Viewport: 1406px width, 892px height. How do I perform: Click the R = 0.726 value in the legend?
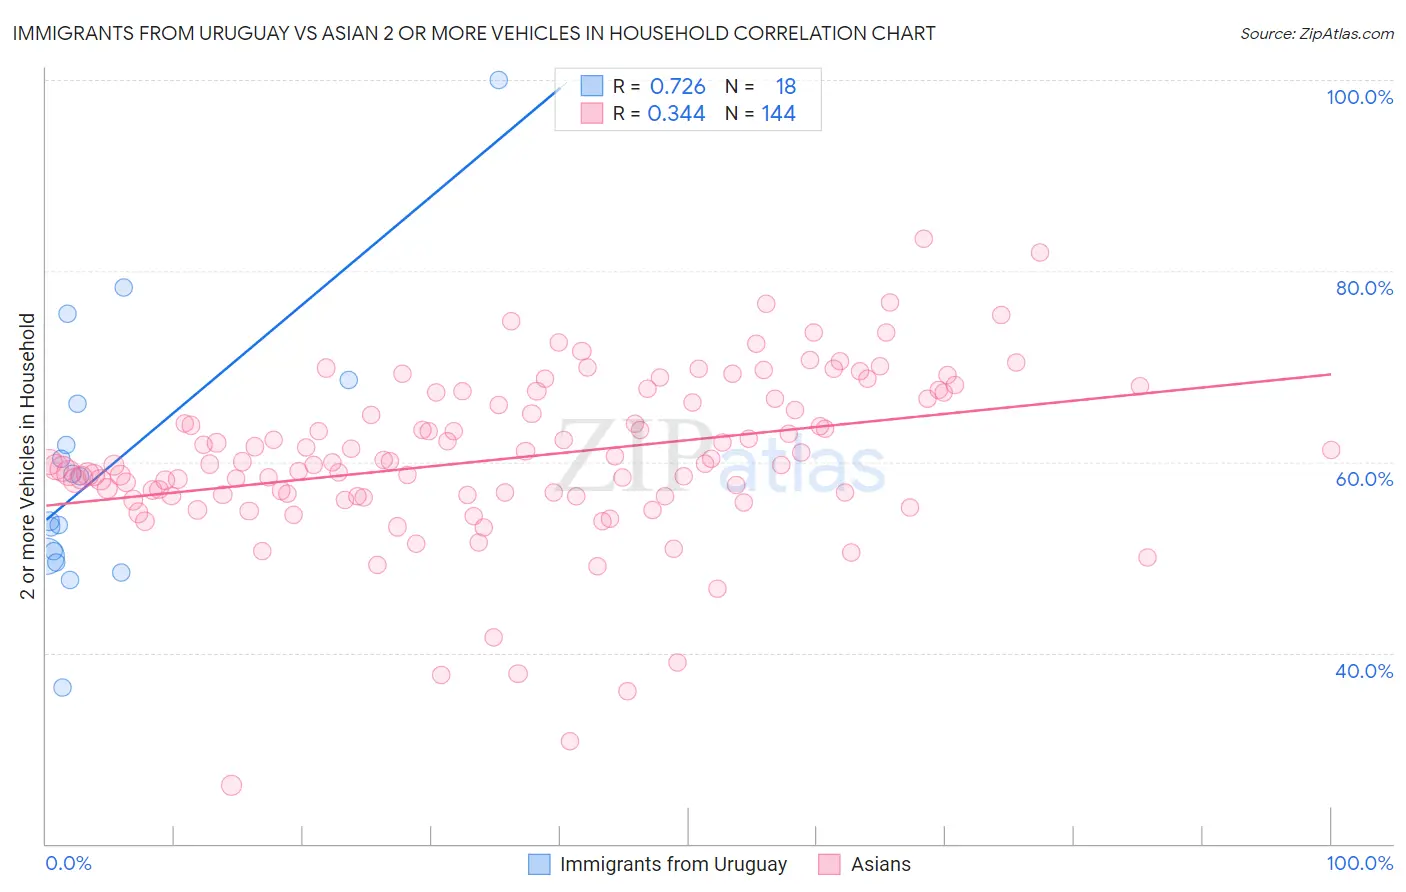(x=659, y=86)
